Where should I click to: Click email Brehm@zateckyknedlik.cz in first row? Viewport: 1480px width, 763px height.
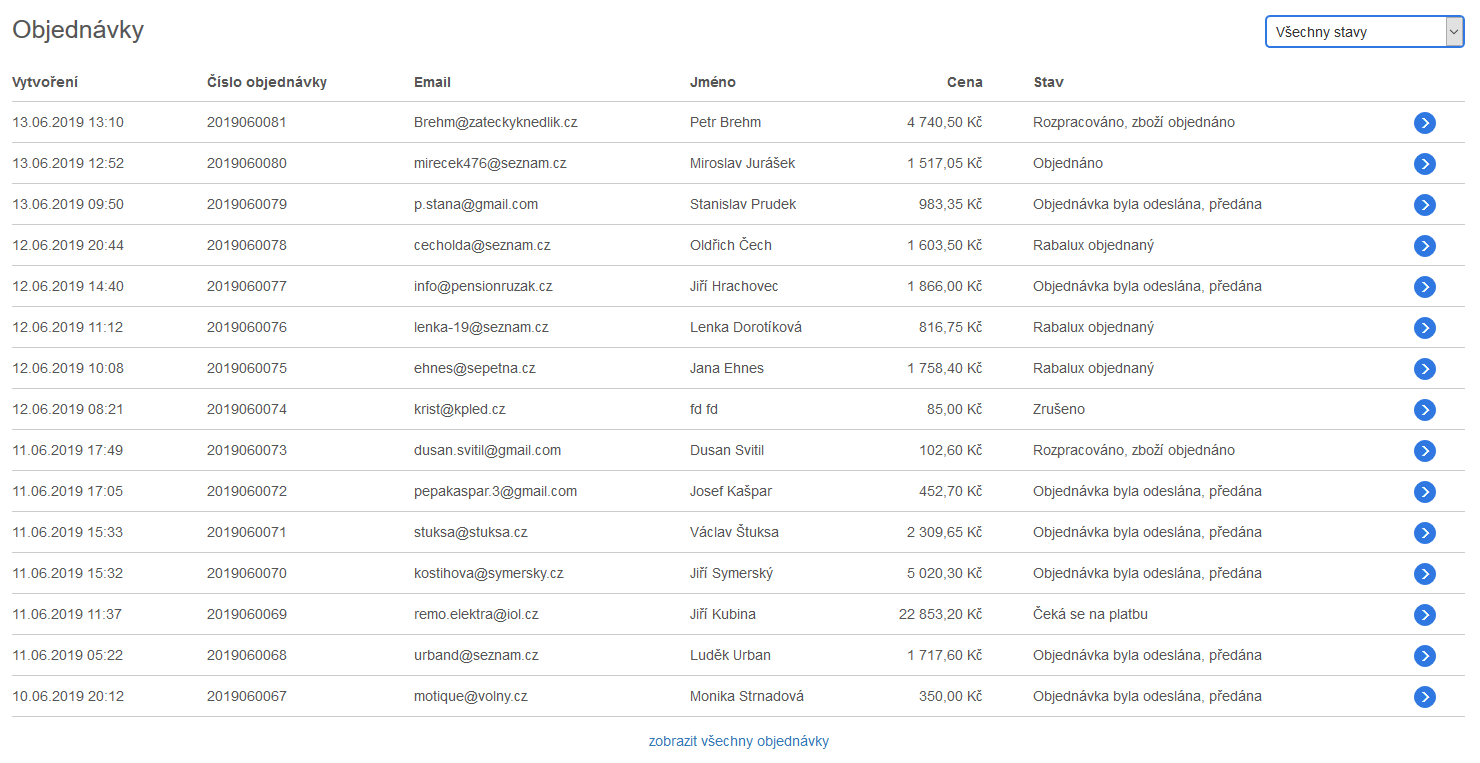pyautogui.click(x=495, y=122)
